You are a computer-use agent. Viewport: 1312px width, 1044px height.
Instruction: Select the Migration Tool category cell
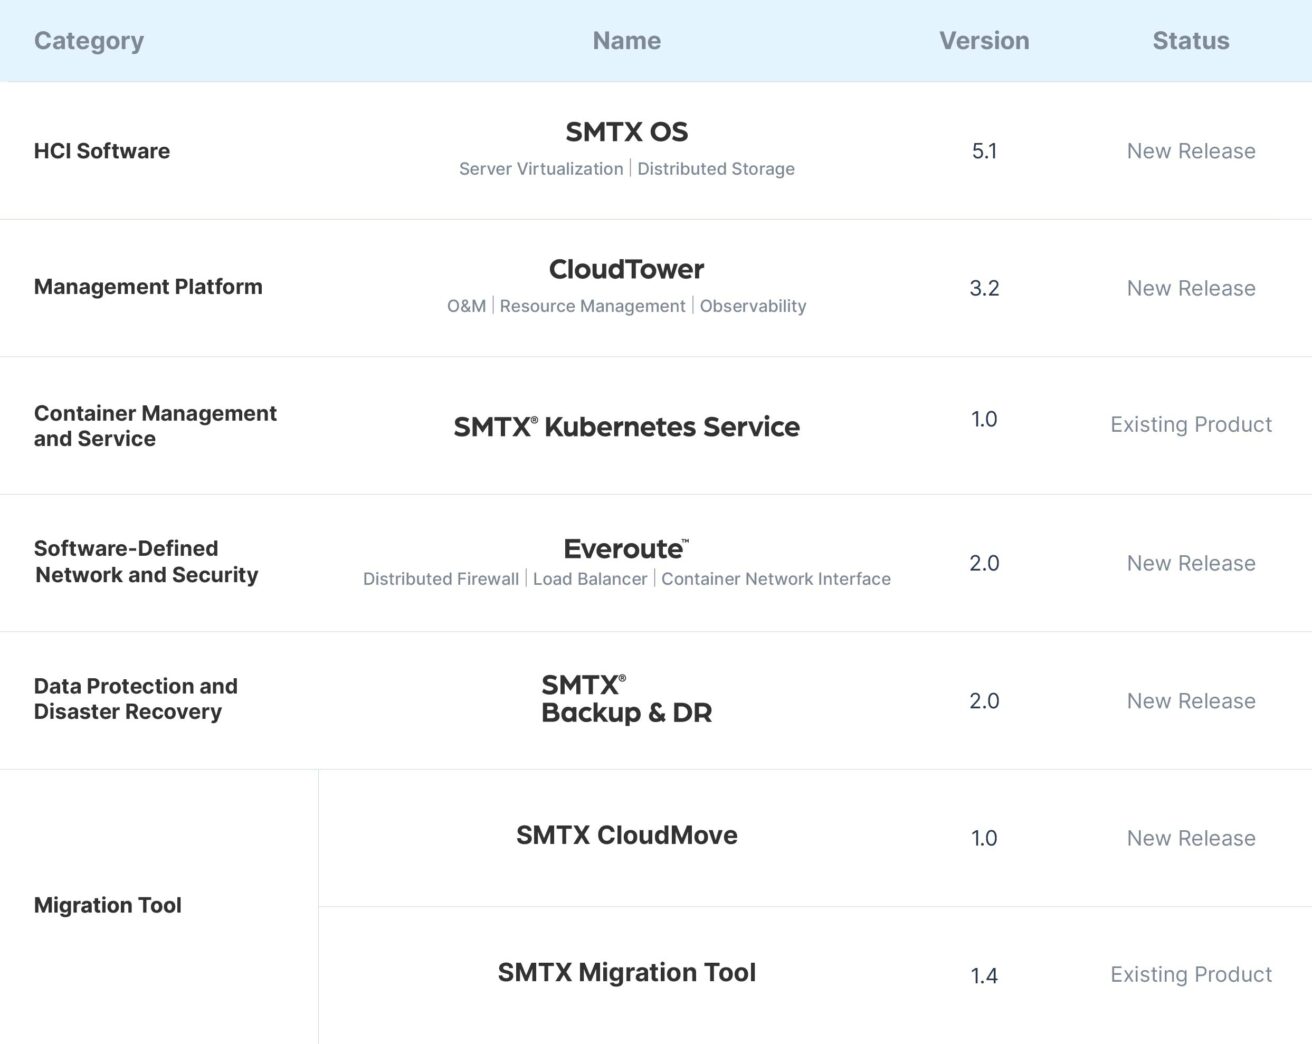tap(108, 905)
